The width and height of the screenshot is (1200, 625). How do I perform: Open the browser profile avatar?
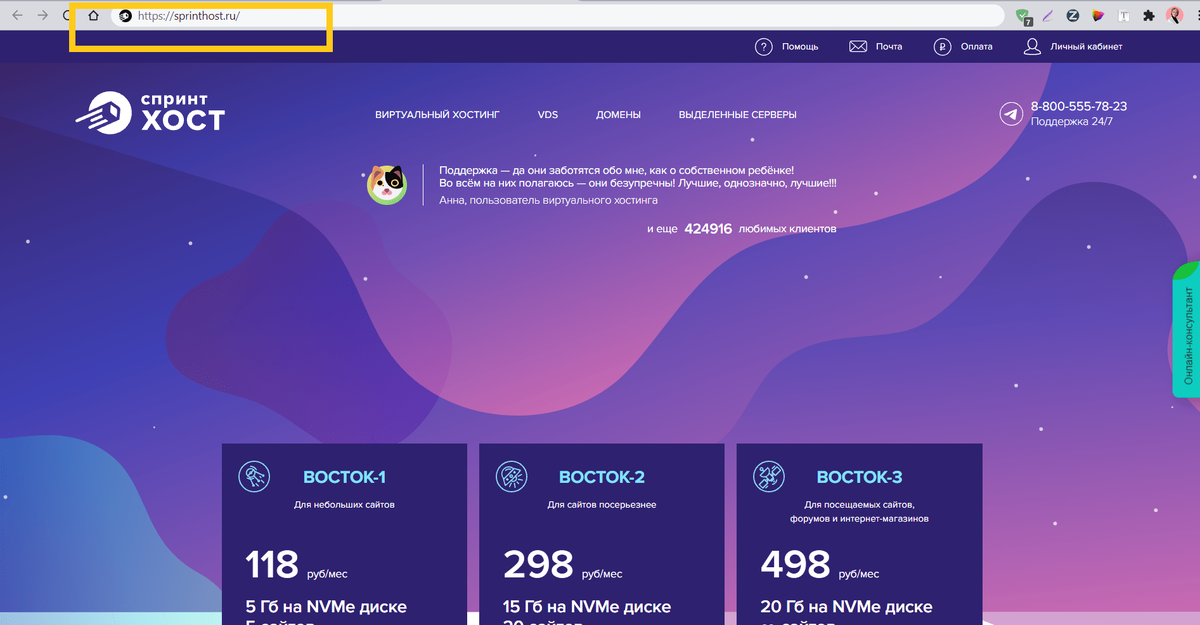(1175, 16)
